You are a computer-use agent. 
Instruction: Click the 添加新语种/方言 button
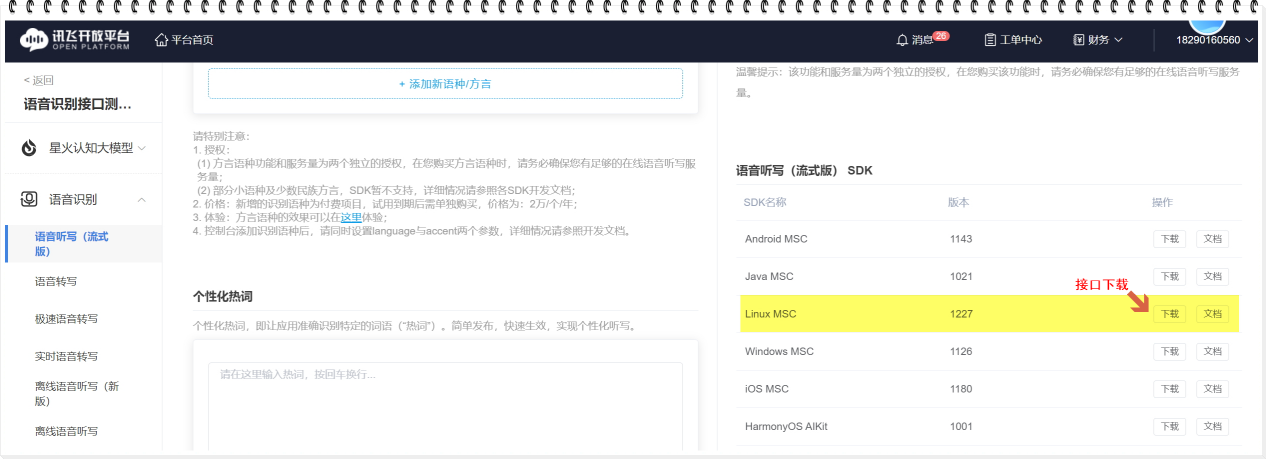[445, 83]
